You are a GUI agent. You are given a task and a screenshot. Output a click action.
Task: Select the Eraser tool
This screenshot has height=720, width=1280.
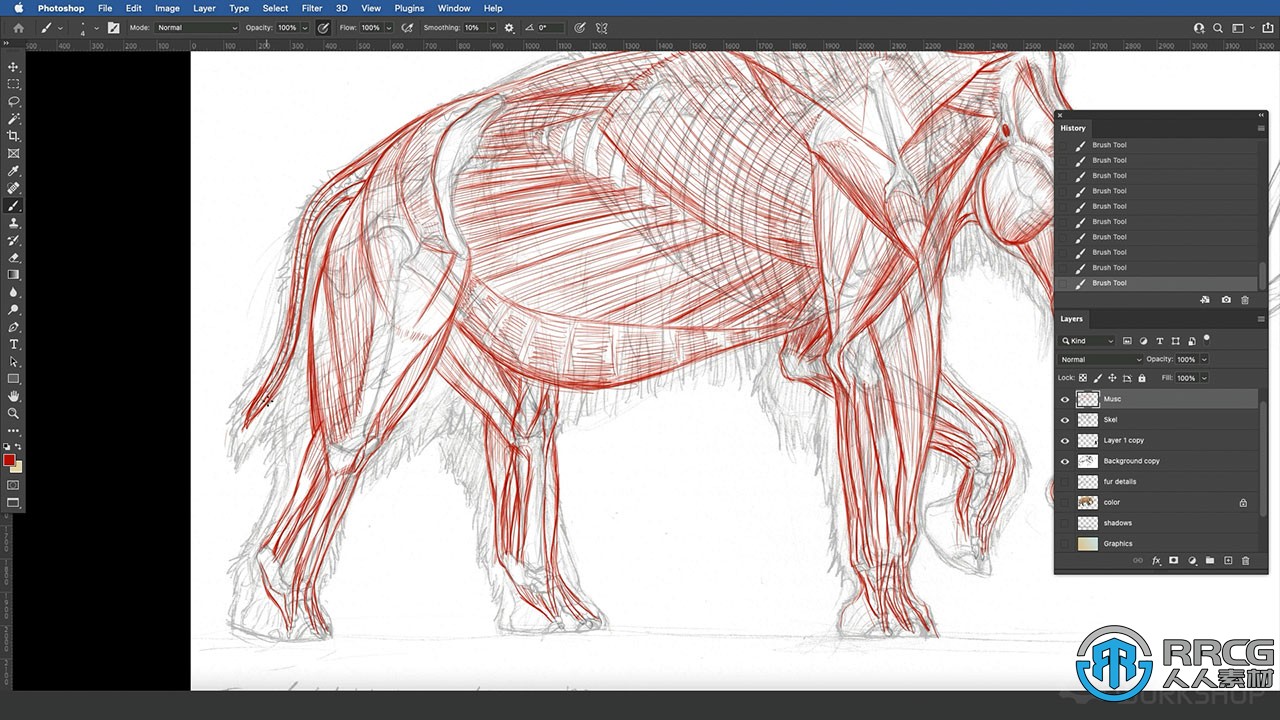pyautogui.click(x=13, y=257)
